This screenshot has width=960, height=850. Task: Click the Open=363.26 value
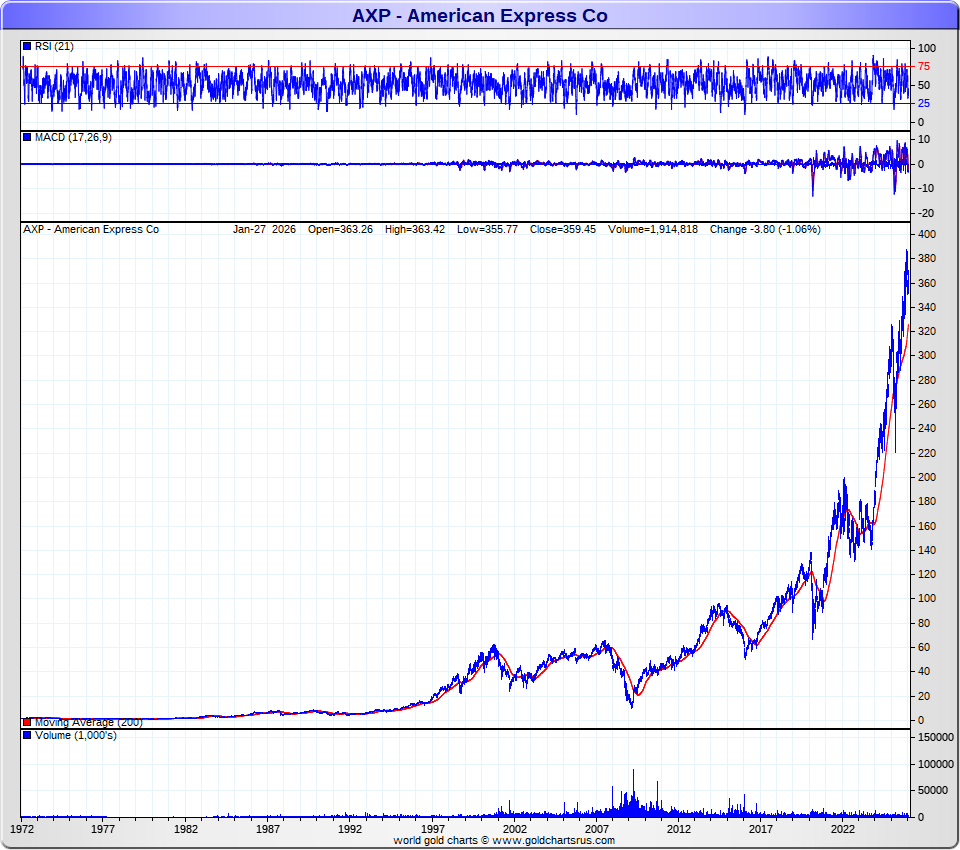tap(340, 230)
